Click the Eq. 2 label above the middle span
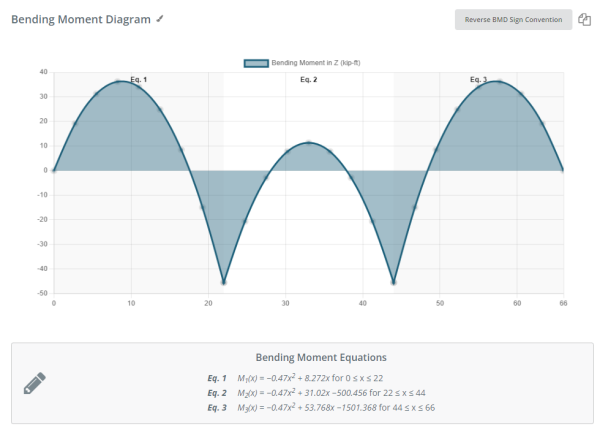 click(x=308, y=79)
